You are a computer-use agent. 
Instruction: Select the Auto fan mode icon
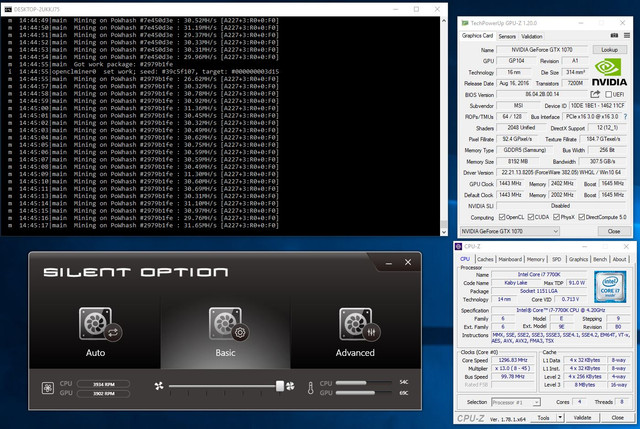click(x=100, y=324)
